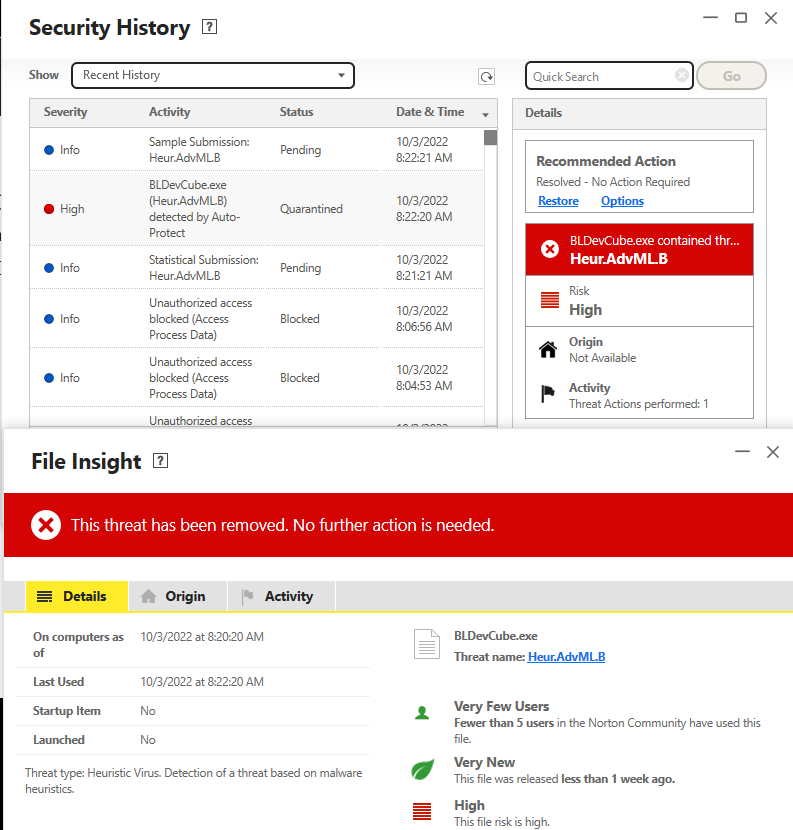793x830 pixels.
Task: Click the Activity flag icon in Details panel
Action: coord(548,394)
